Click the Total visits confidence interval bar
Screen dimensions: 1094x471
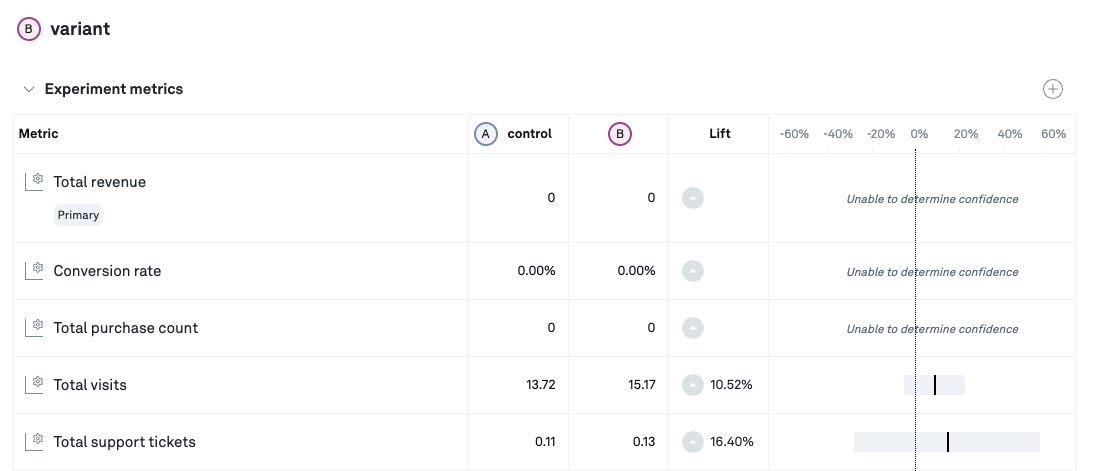pos(934,385)
